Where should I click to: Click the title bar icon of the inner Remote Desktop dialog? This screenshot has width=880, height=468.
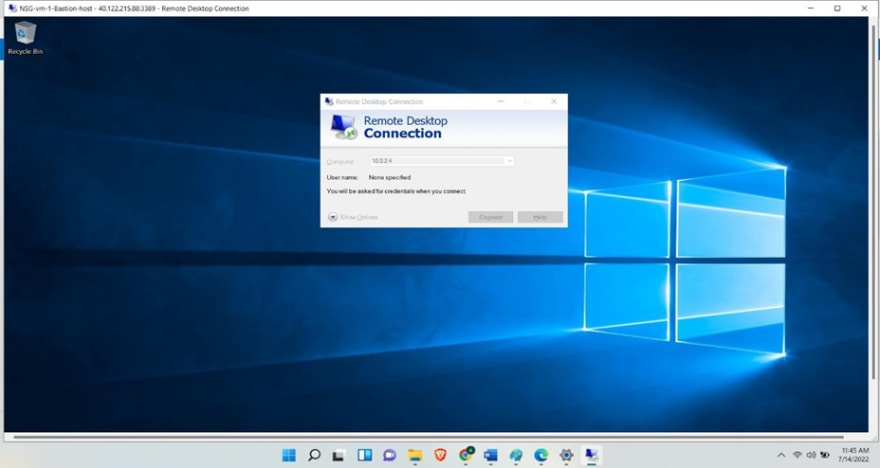pos(329,102)
